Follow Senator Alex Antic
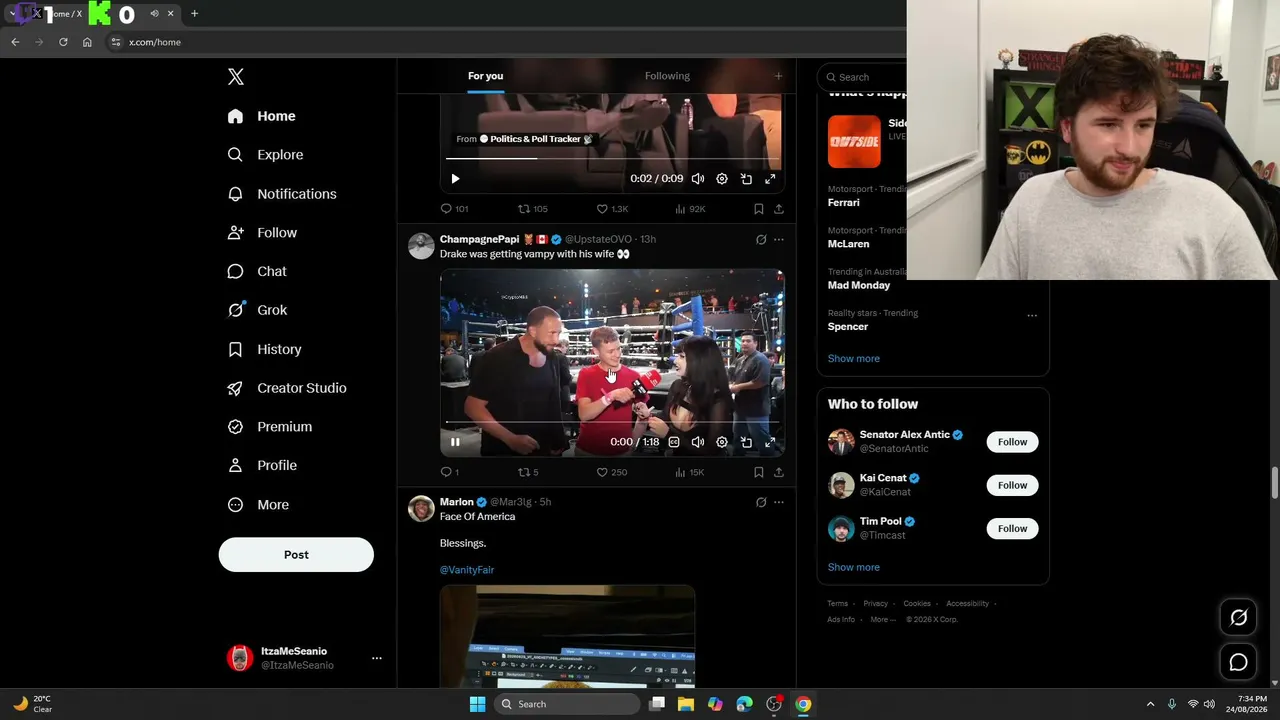This screenshot has width=1280, height=720. pyautogui.click(x=1012, y=442)
